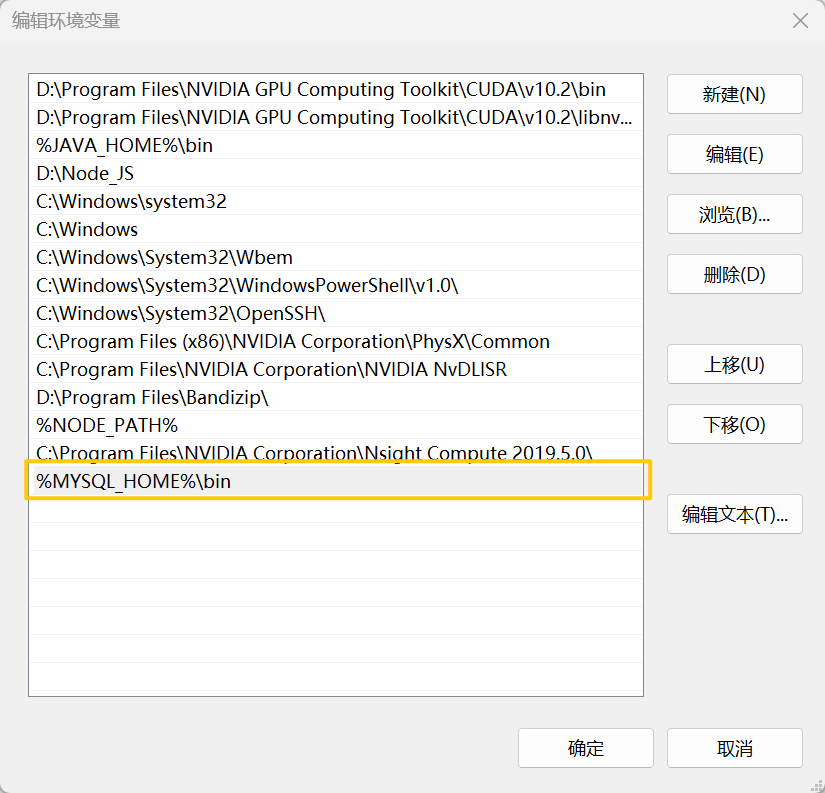Confirm changes with the 确定 button

585,747
